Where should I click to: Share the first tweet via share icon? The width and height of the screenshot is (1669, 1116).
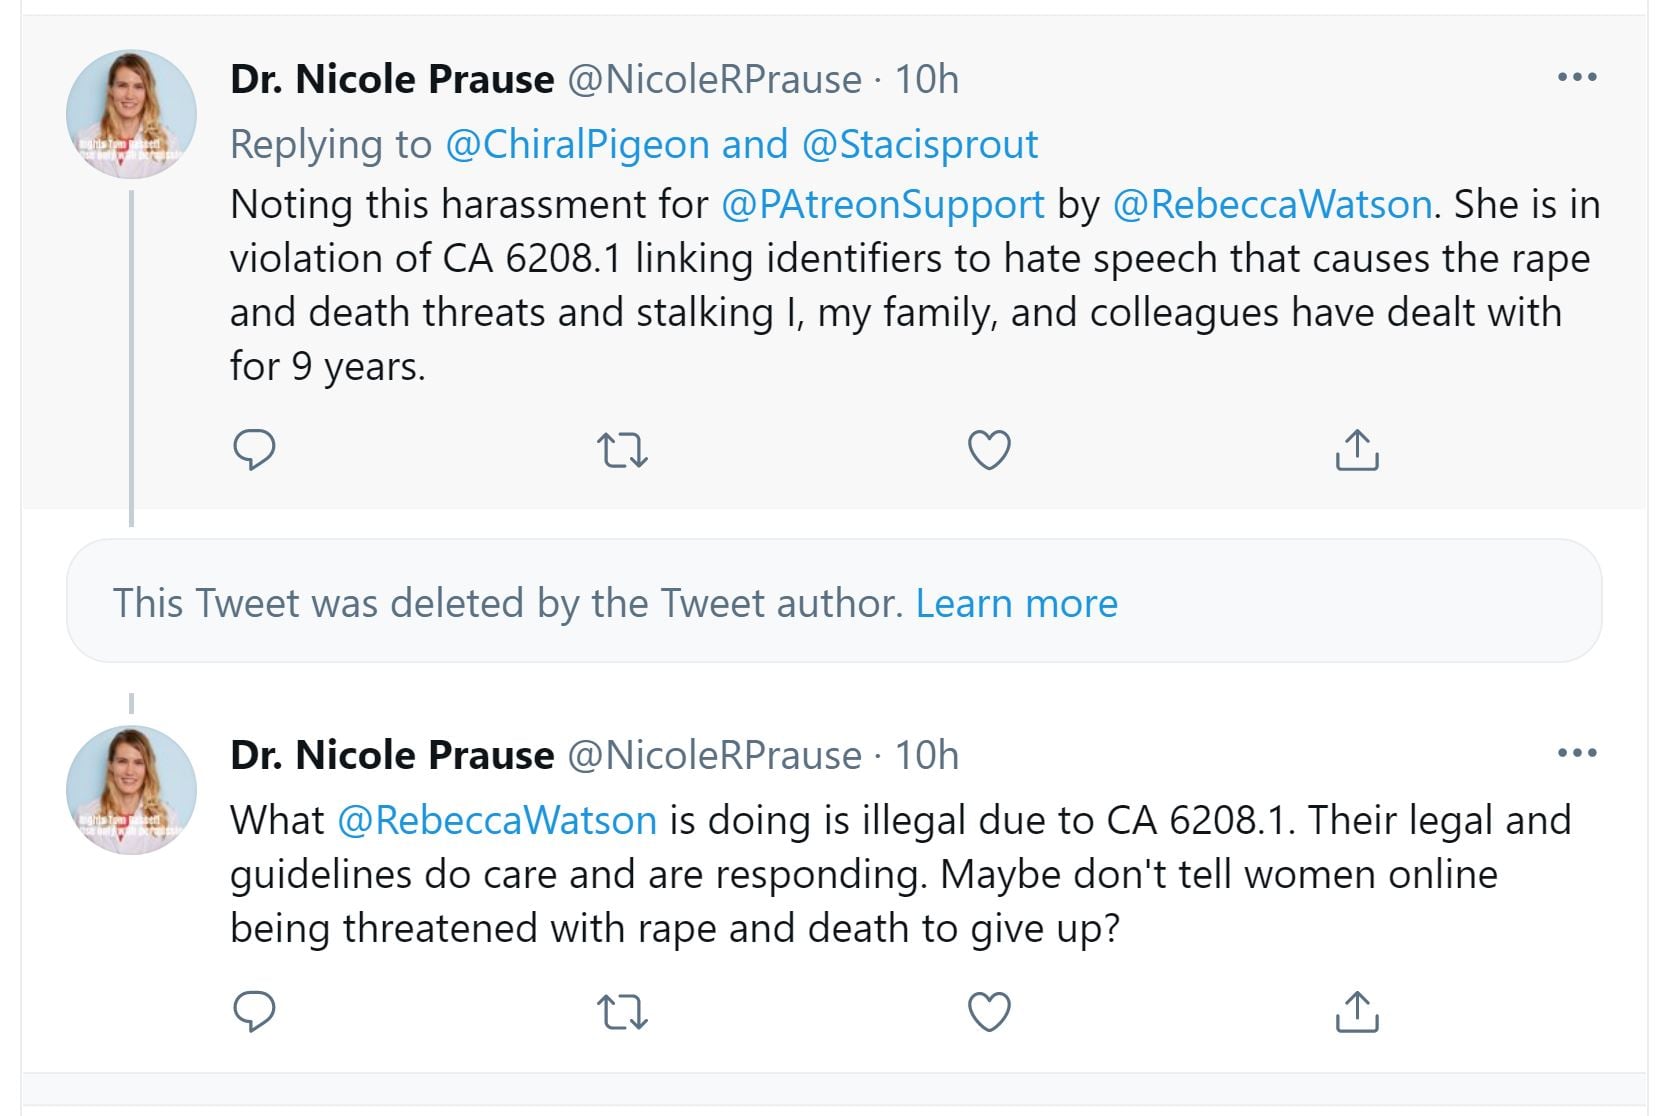pyautogui.click(x=1356, y=450)
